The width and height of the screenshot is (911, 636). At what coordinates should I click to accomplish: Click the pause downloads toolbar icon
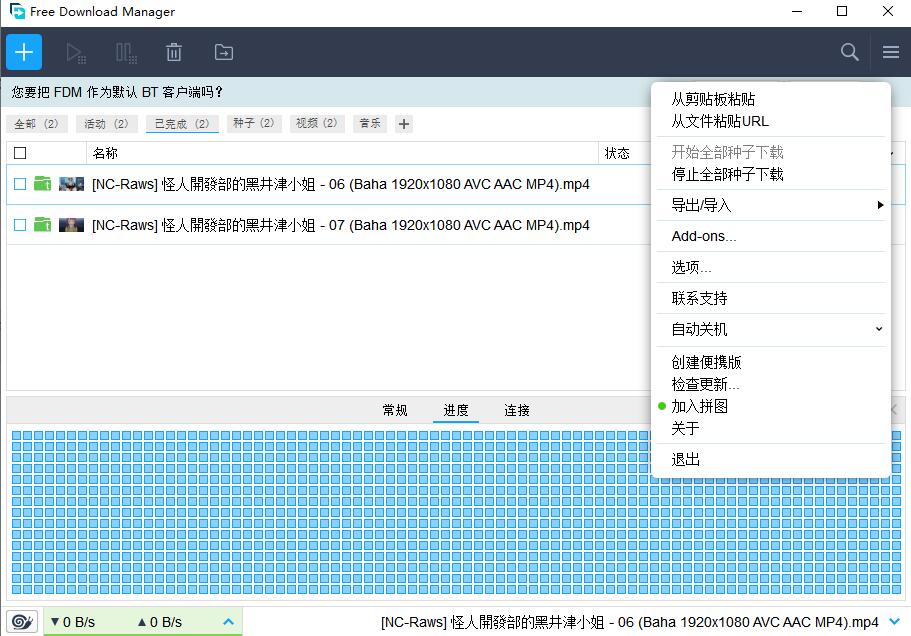[126, 52]
